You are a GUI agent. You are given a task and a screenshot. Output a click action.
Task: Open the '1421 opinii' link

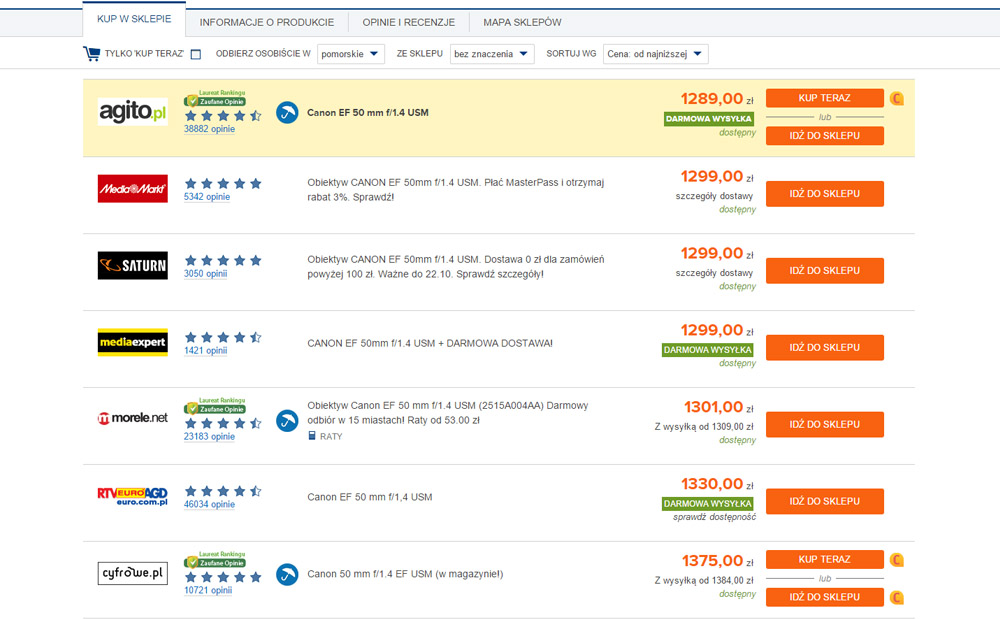coord(205,350)
